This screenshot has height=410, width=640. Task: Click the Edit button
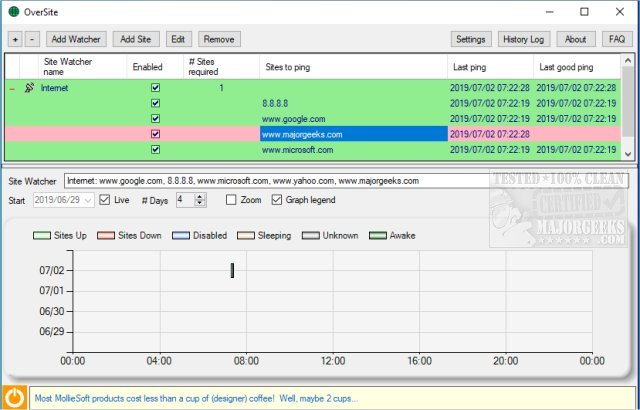[x=178, y=40]
